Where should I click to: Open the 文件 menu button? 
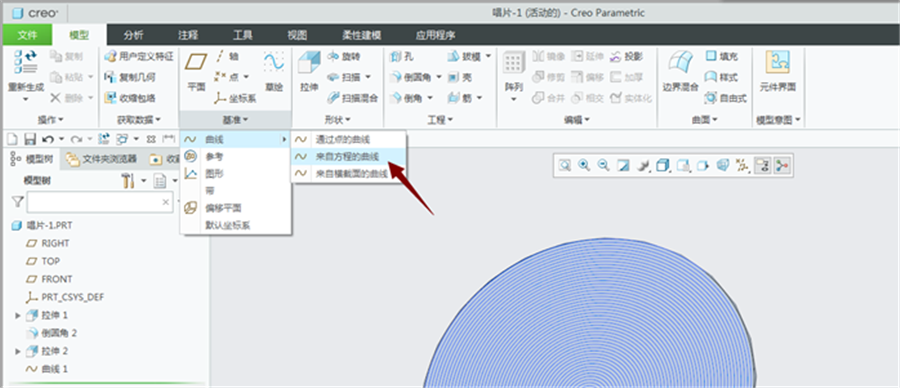pos(27,35)
